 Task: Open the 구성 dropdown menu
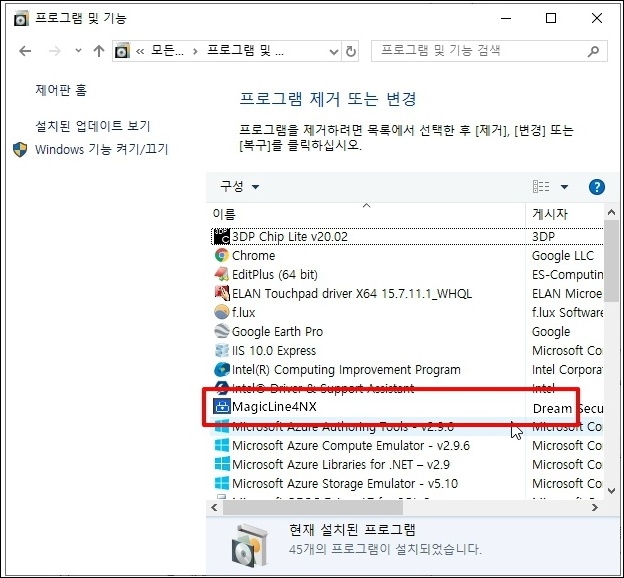240,186
